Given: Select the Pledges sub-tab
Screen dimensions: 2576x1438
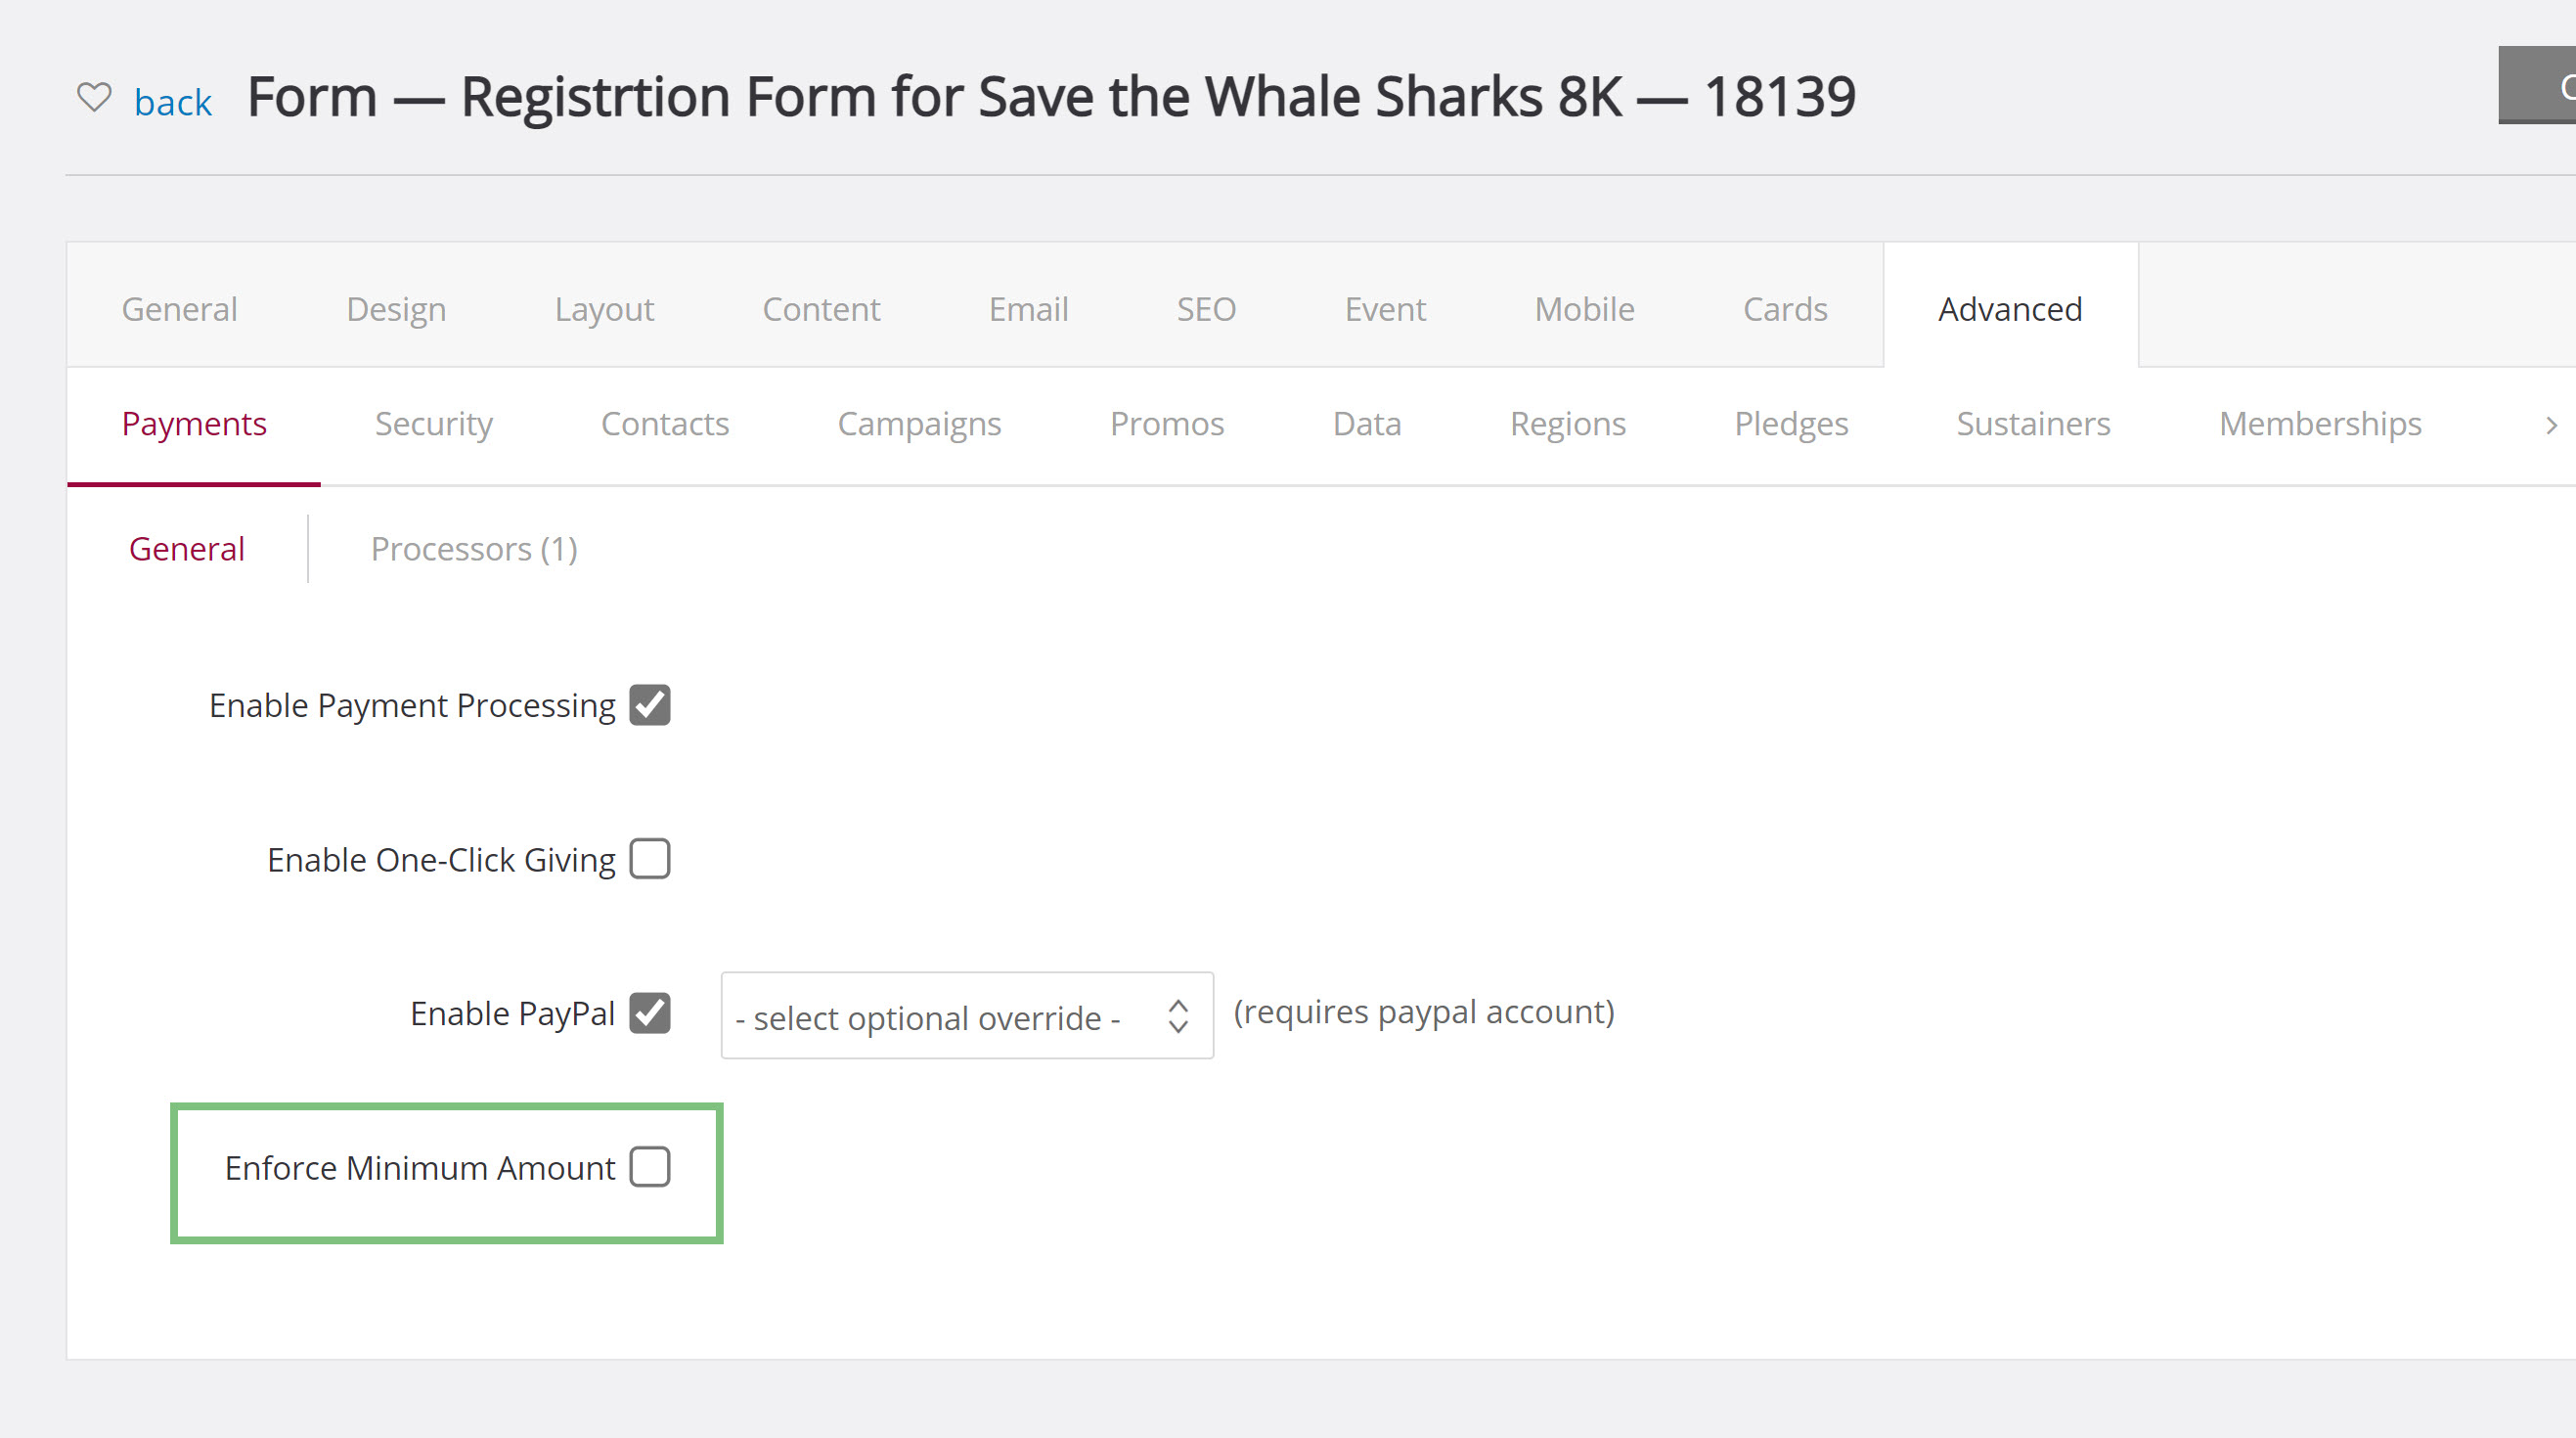Looking at the screenshot, I should [1791, 424].
